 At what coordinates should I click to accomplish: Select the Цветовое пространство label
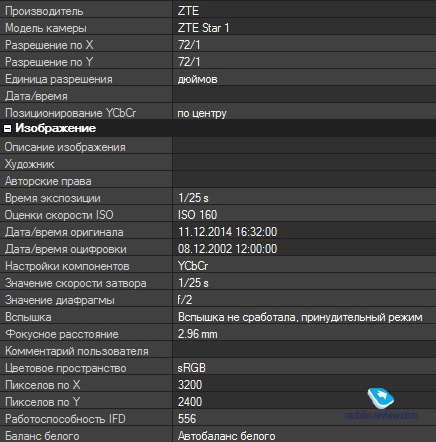[66, 368]
